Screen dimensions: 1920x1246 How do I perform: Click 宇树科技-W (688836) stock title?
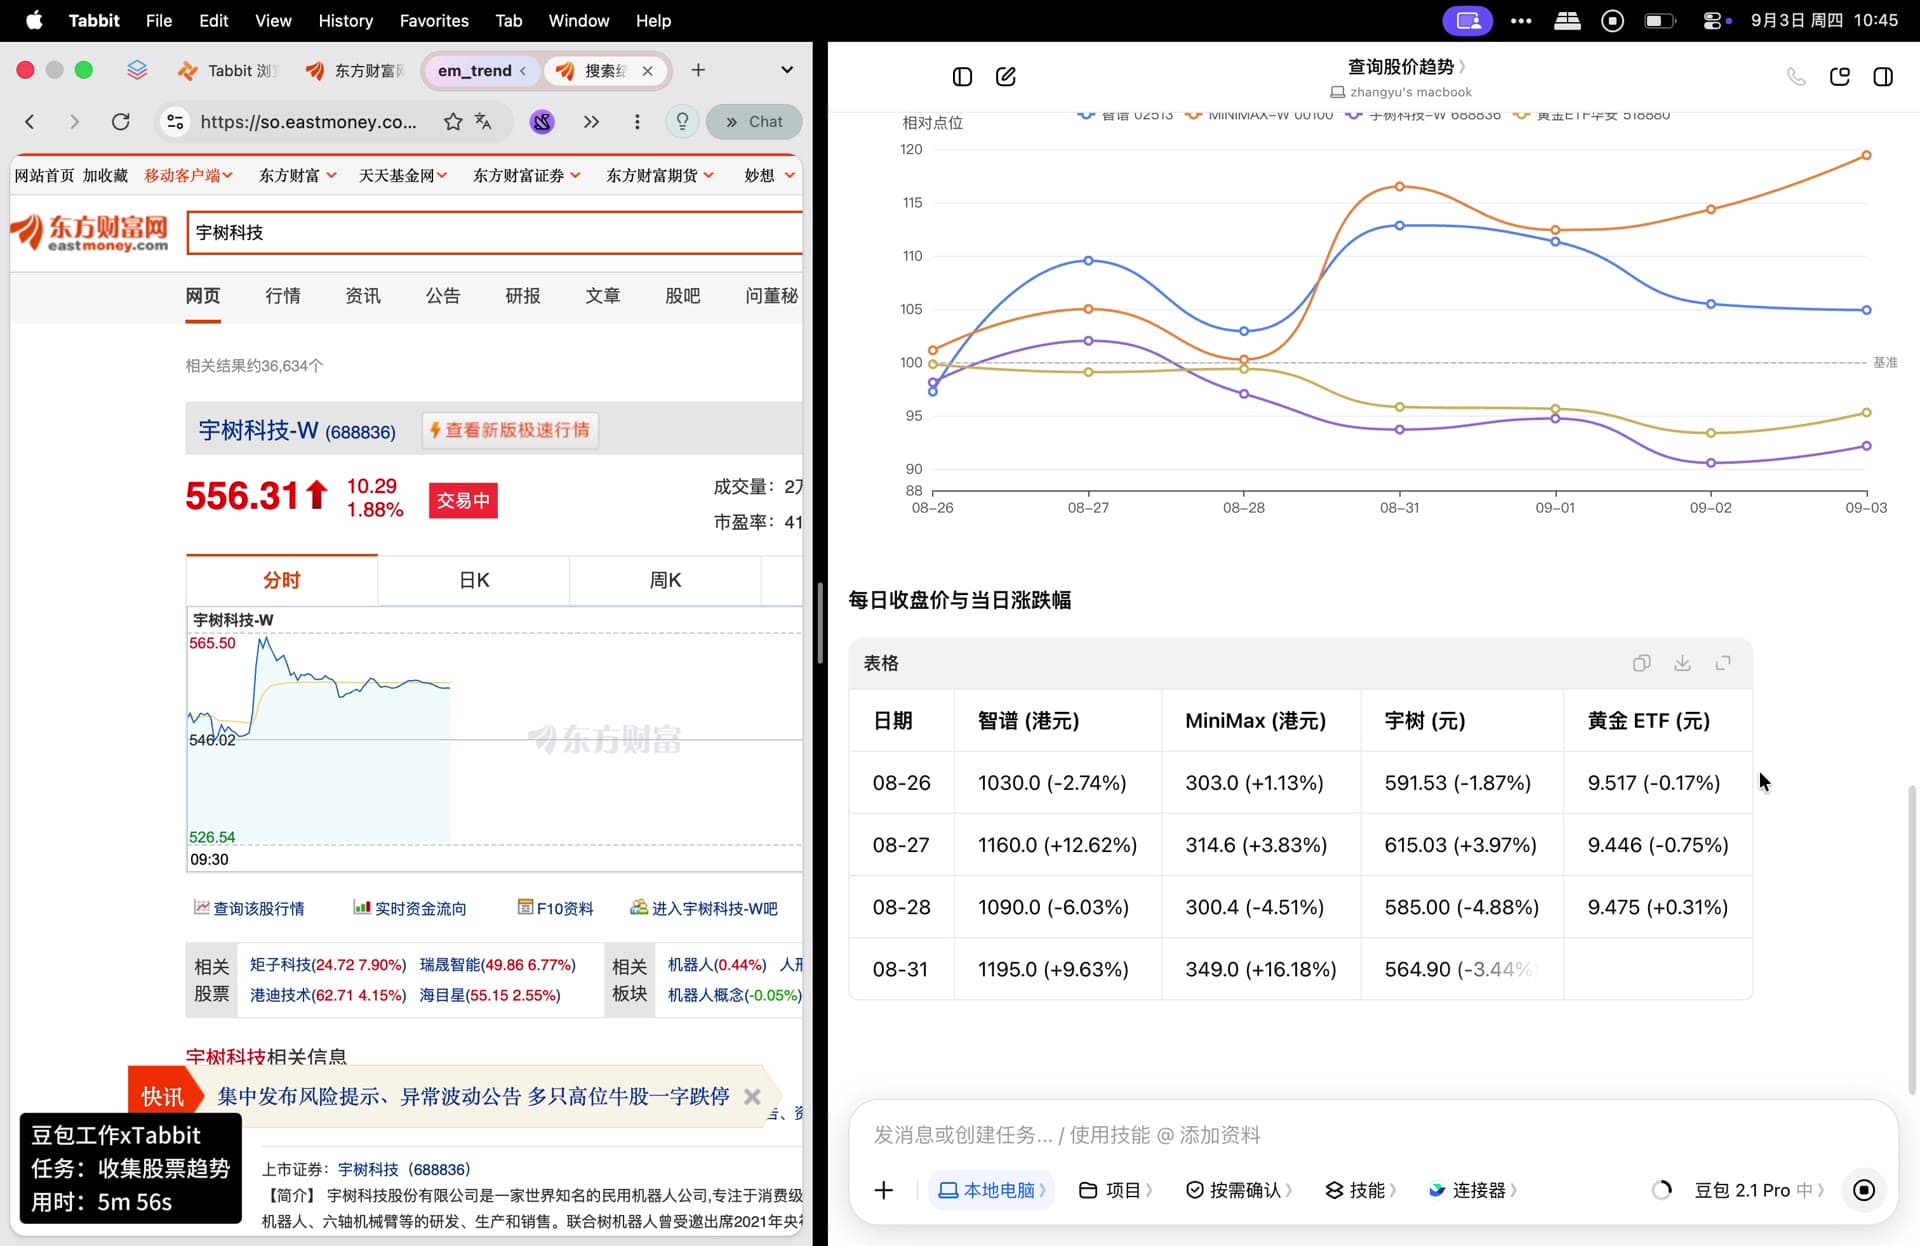pos(297,431)
